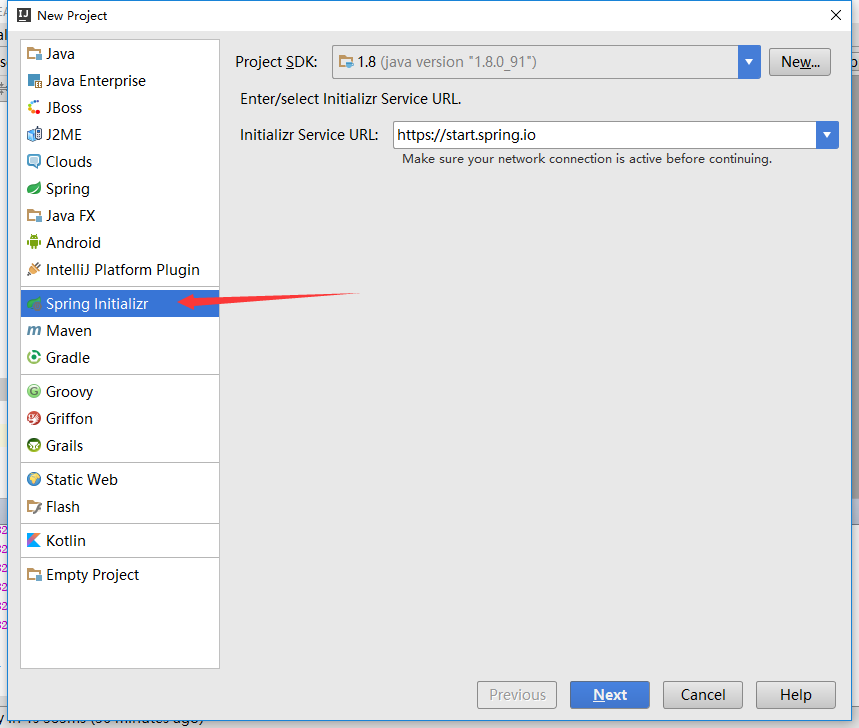Pick Clouds in the list

[x=119, y=161]
